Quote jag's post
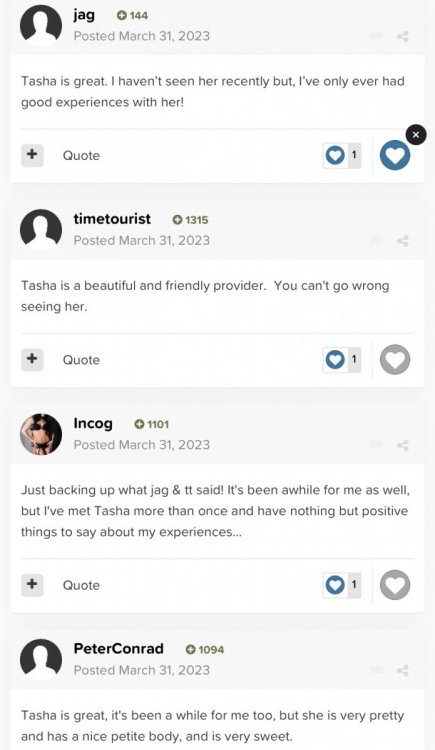 81,155
